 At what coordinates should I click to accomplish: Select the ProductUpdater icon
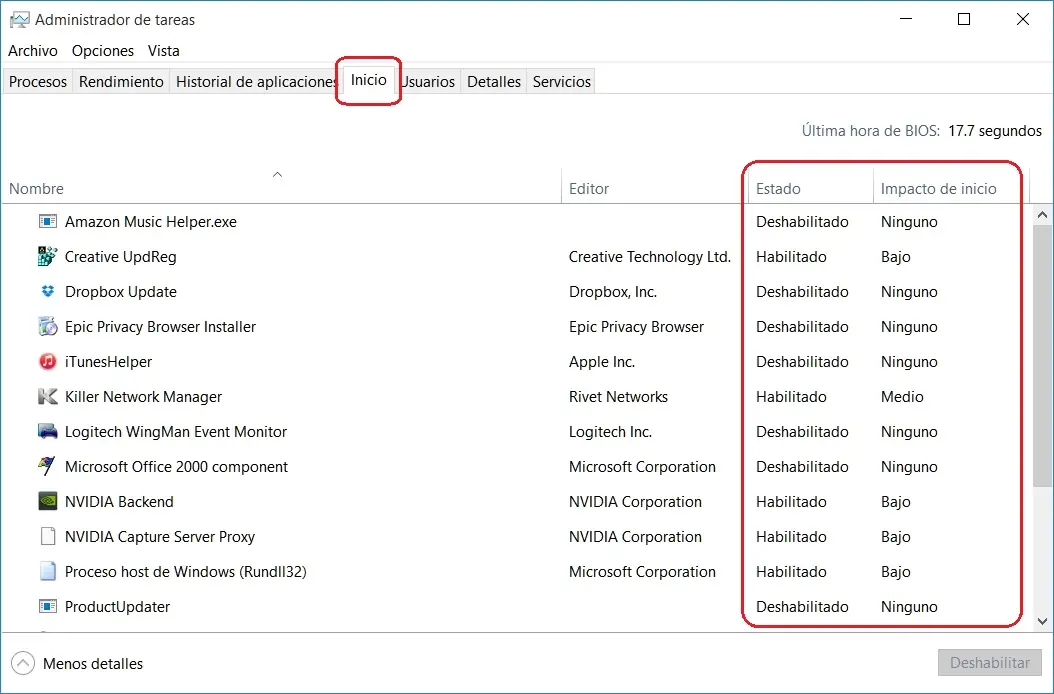click(x=48, y=606)
